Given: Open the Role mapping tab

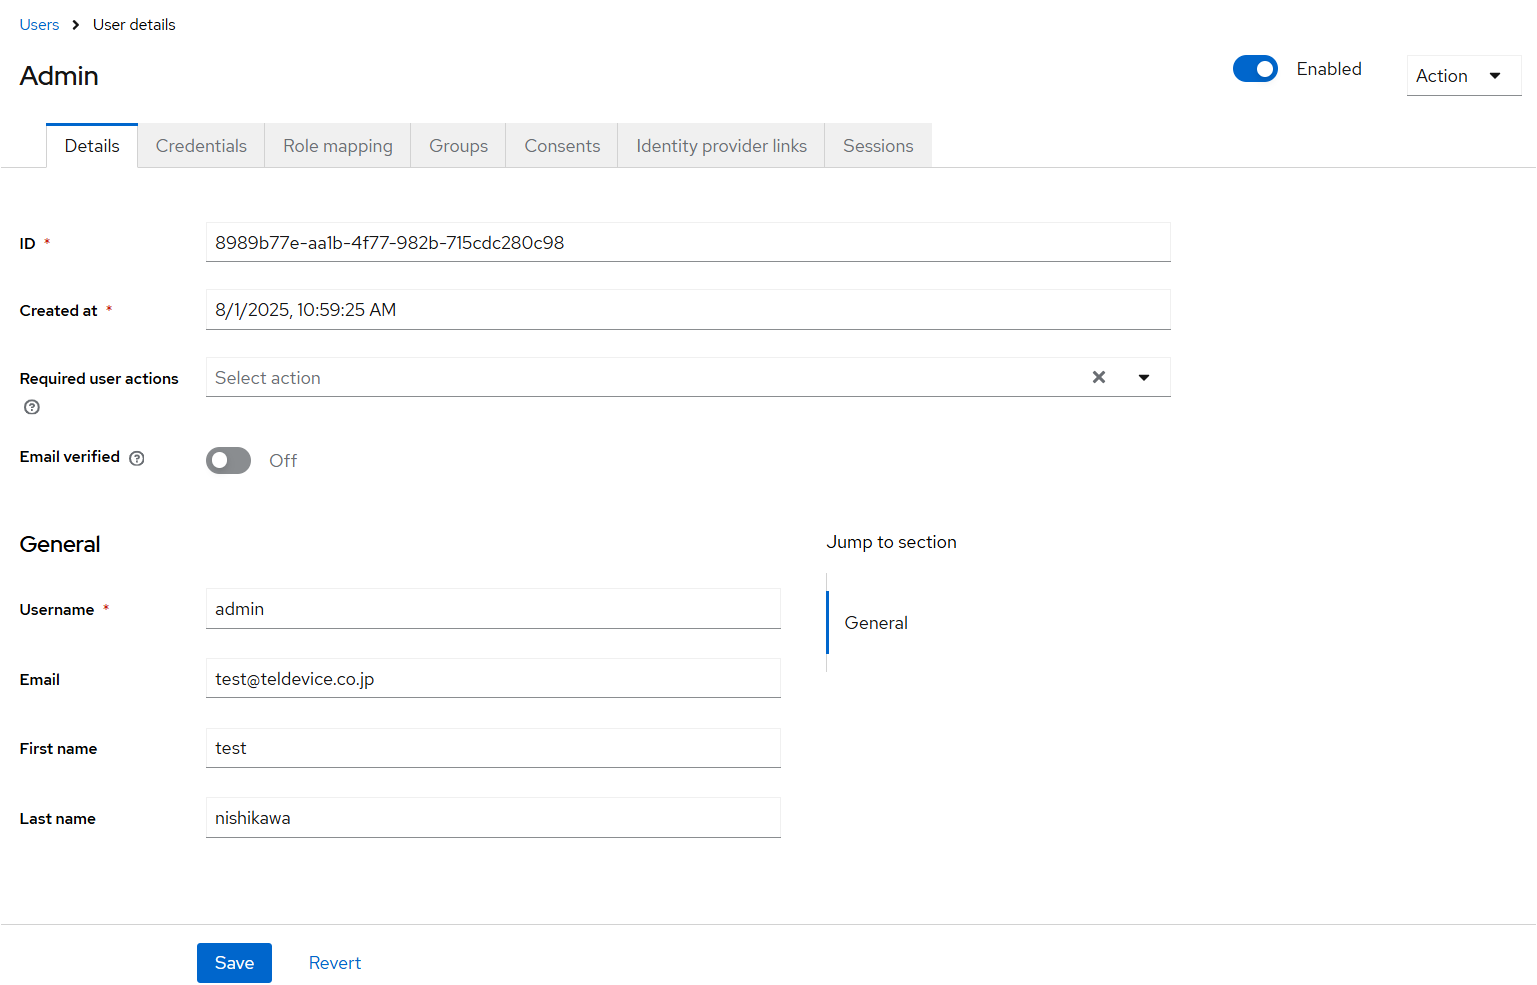Looking at the screenshot, I should [x=337, y=146].
